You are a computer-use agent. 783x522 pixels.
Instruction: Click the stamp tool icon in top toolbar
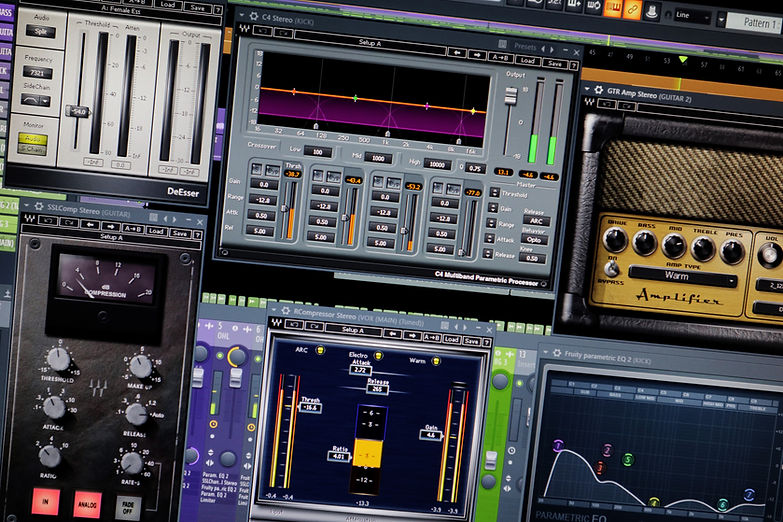click(x=651, y=12)
